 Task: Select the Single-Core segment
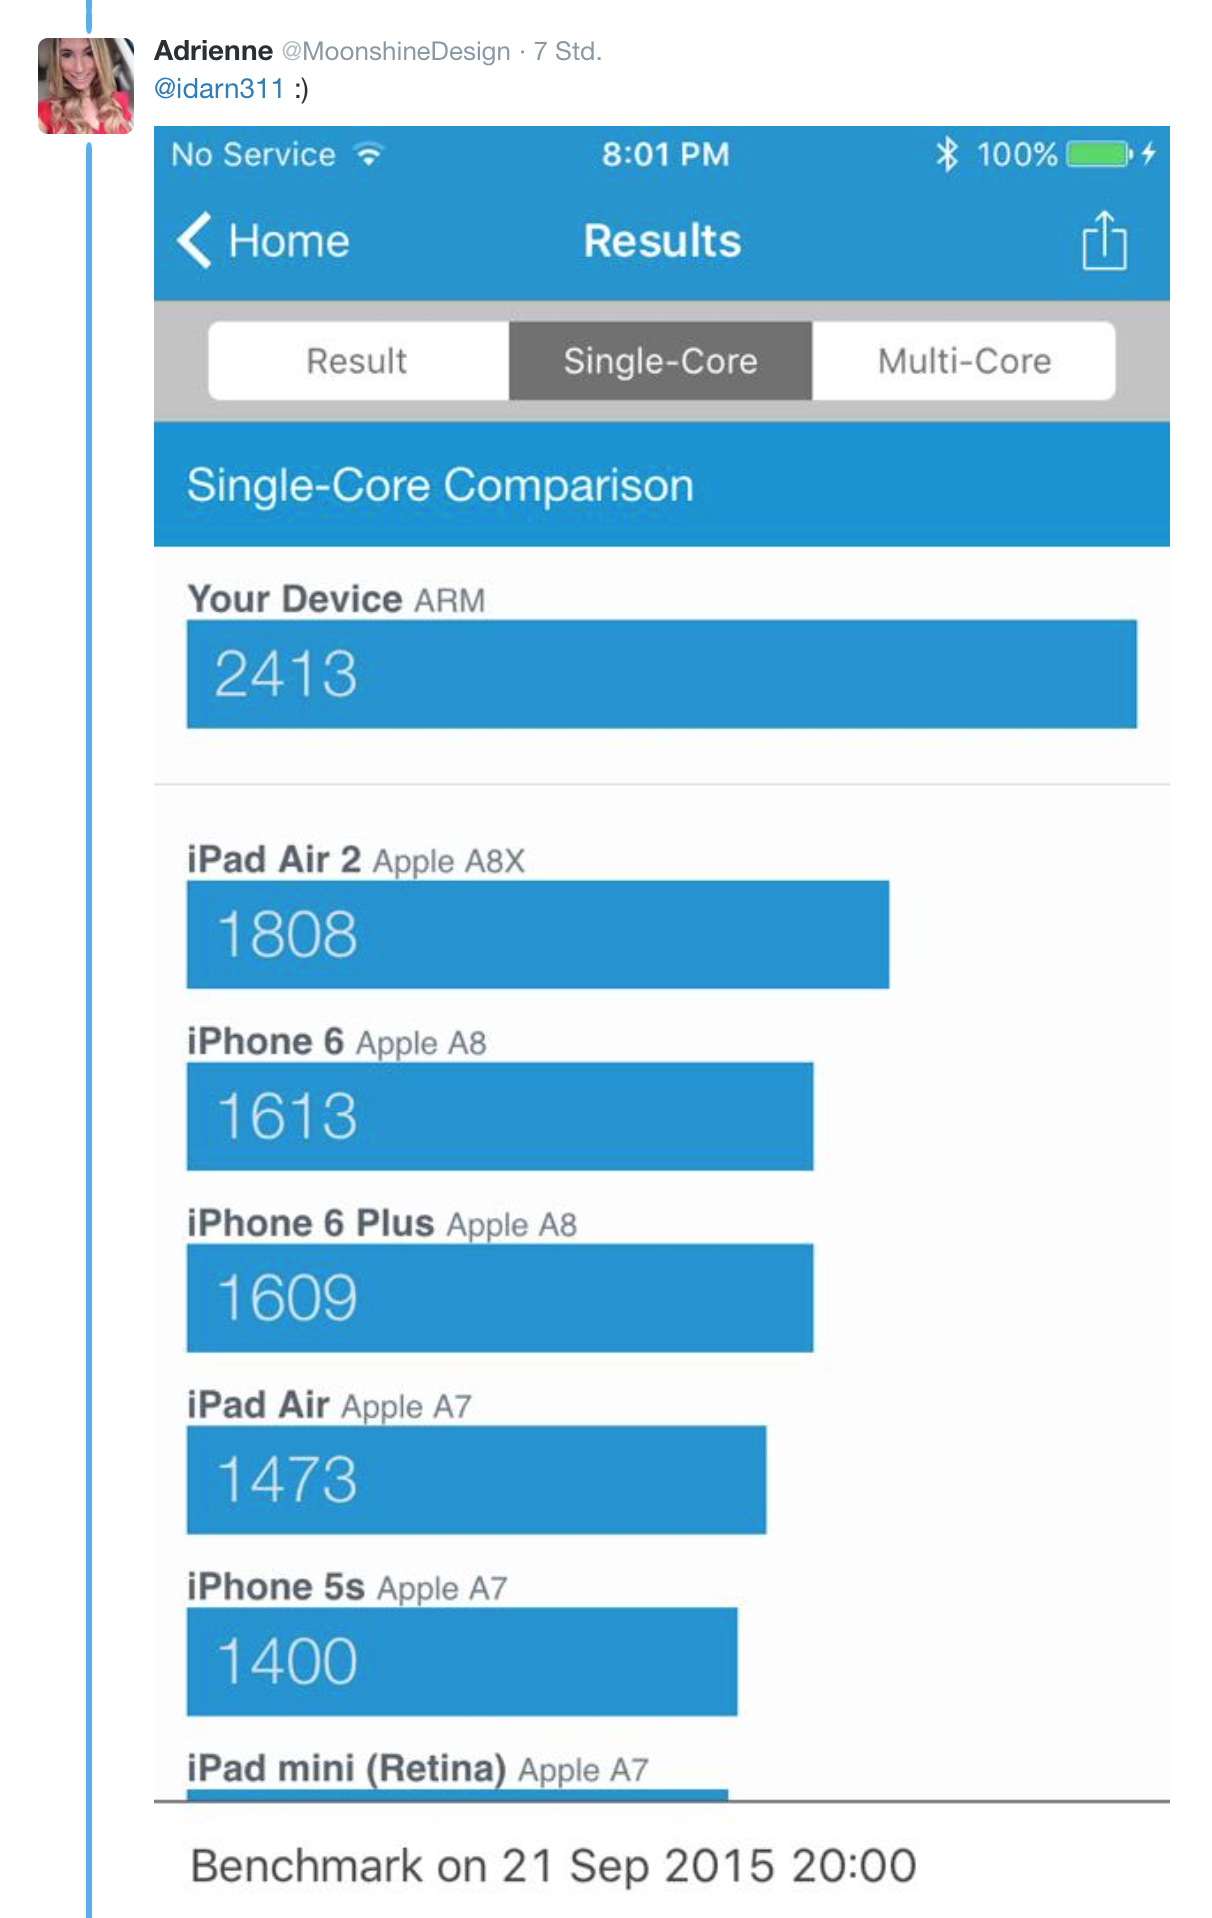point(660,361)
